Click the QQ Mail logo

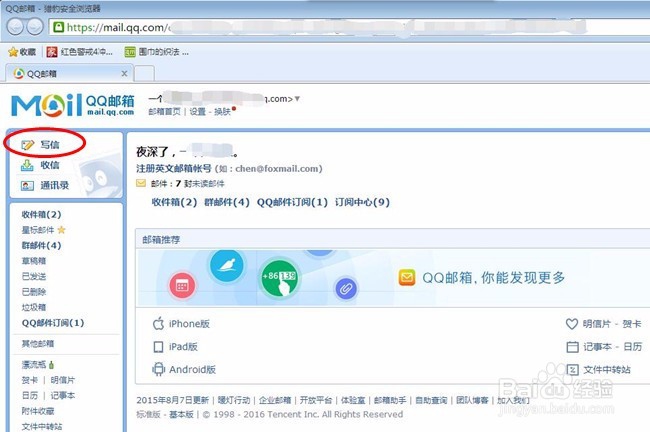73,104
